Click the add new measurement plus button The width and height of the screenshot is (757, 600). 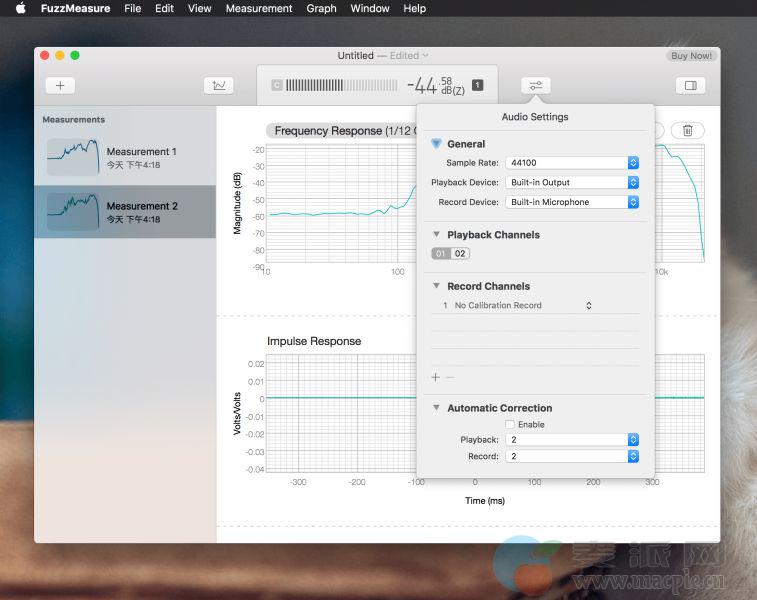60,86
